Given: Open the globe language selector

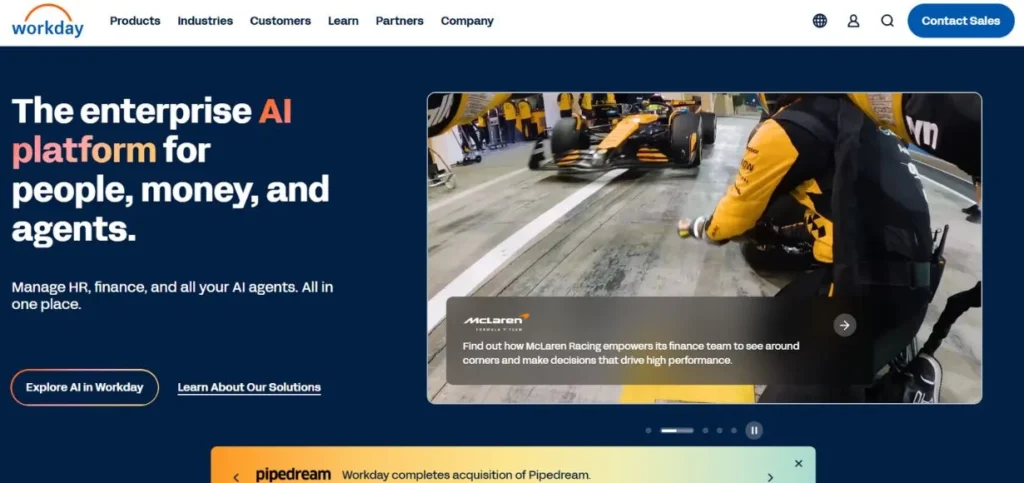Looking at the screenshot, I should coord(820,21).
